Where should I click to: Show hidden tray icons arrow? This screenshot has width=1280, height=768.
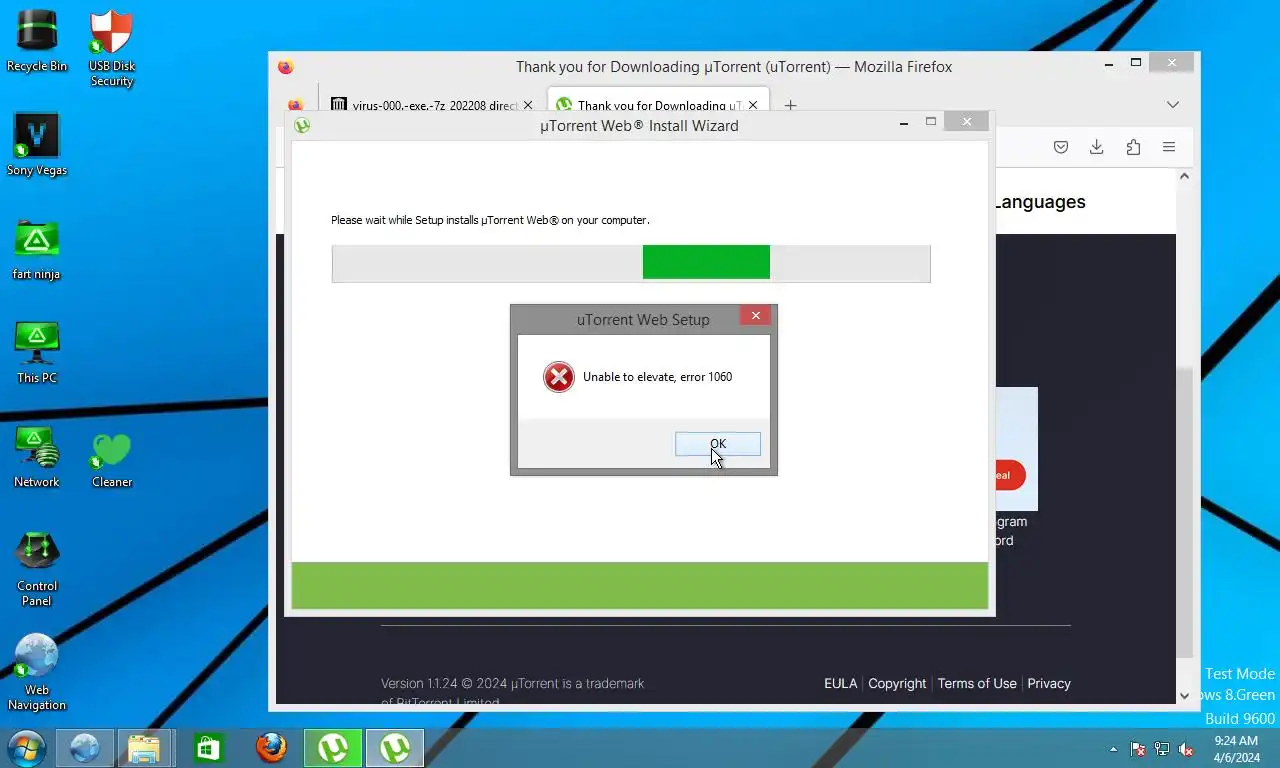1114,749
